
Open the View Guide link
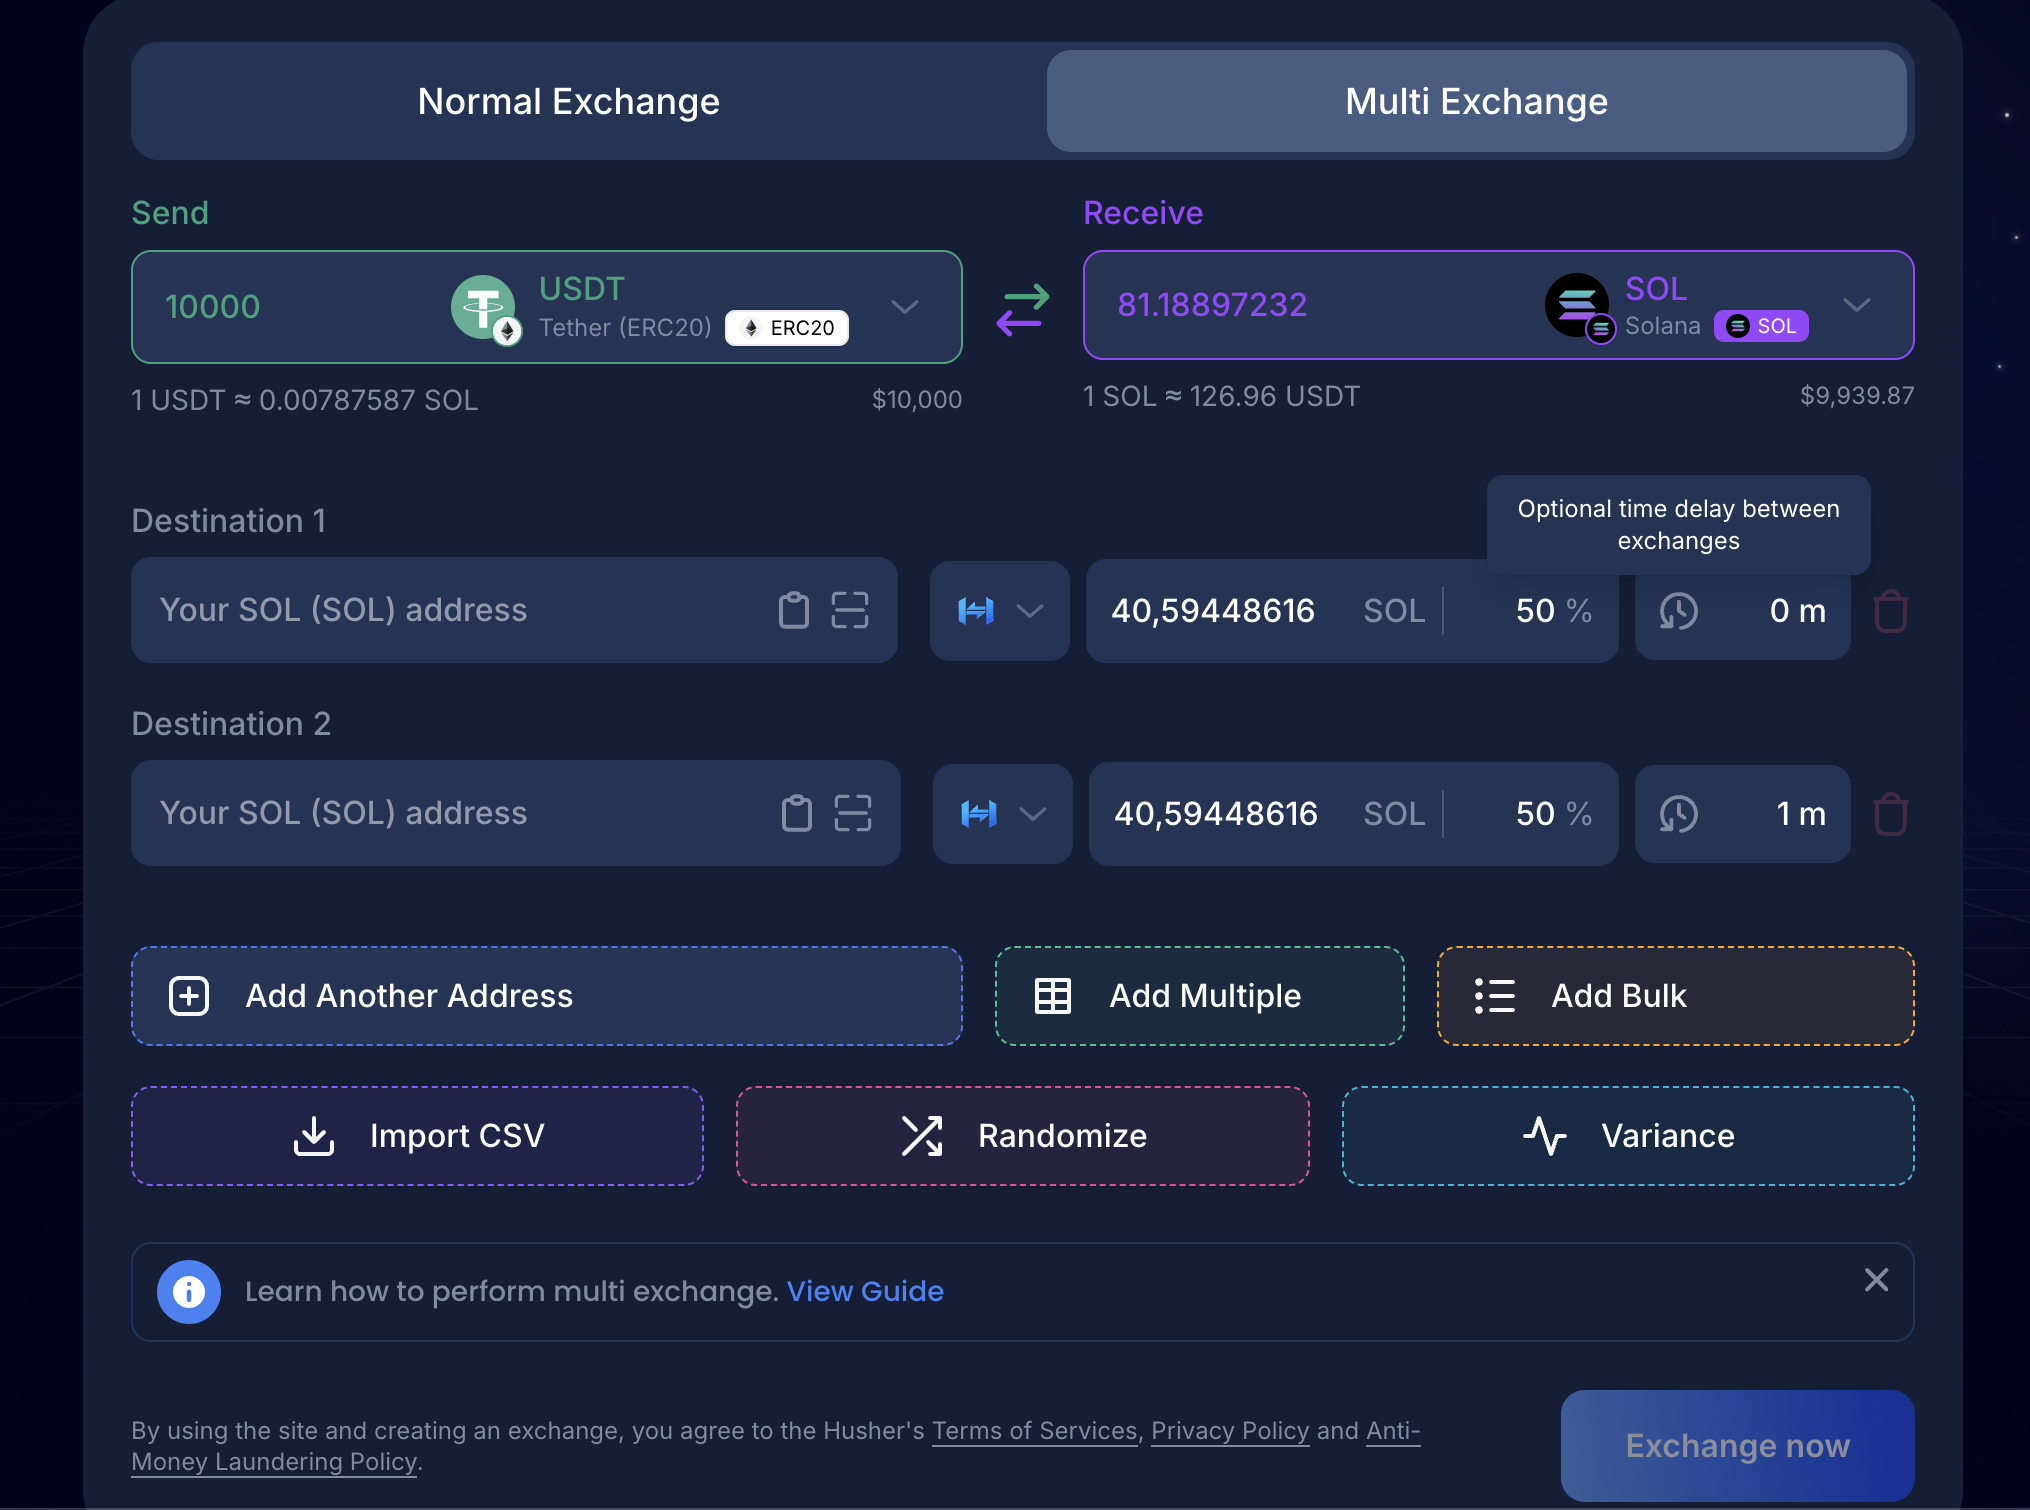click(864, 1291)
